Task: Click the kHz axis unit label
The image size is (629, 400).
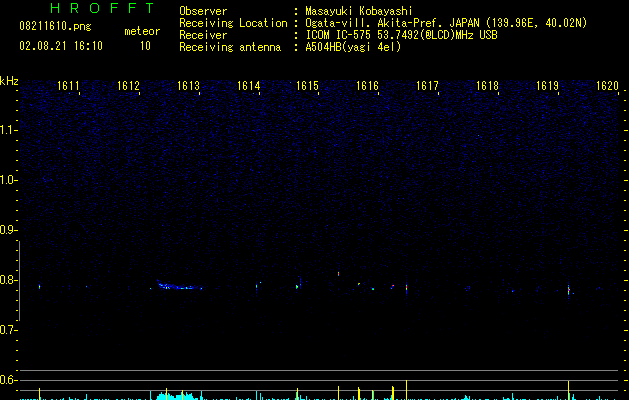Action: tap(9, 81)
